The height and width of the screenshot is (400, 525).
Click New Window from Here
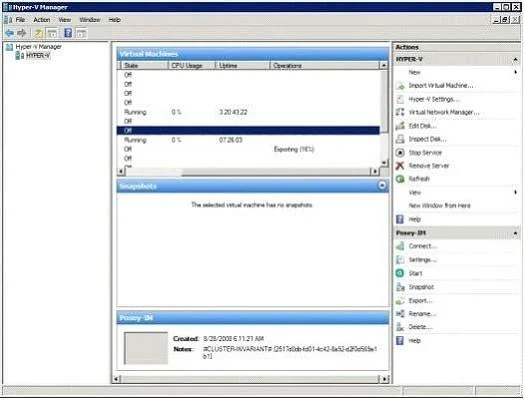pos(439,206)
